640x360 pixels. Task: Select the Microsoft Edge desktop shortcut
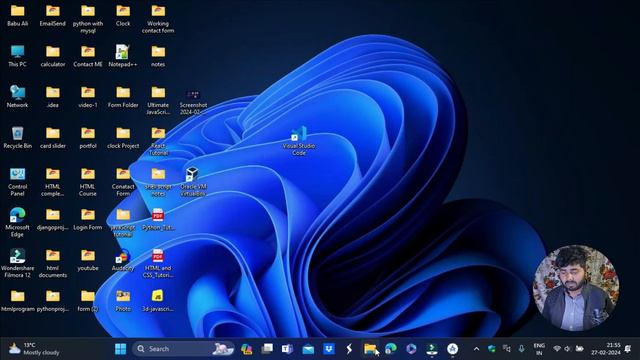point(17,222)
